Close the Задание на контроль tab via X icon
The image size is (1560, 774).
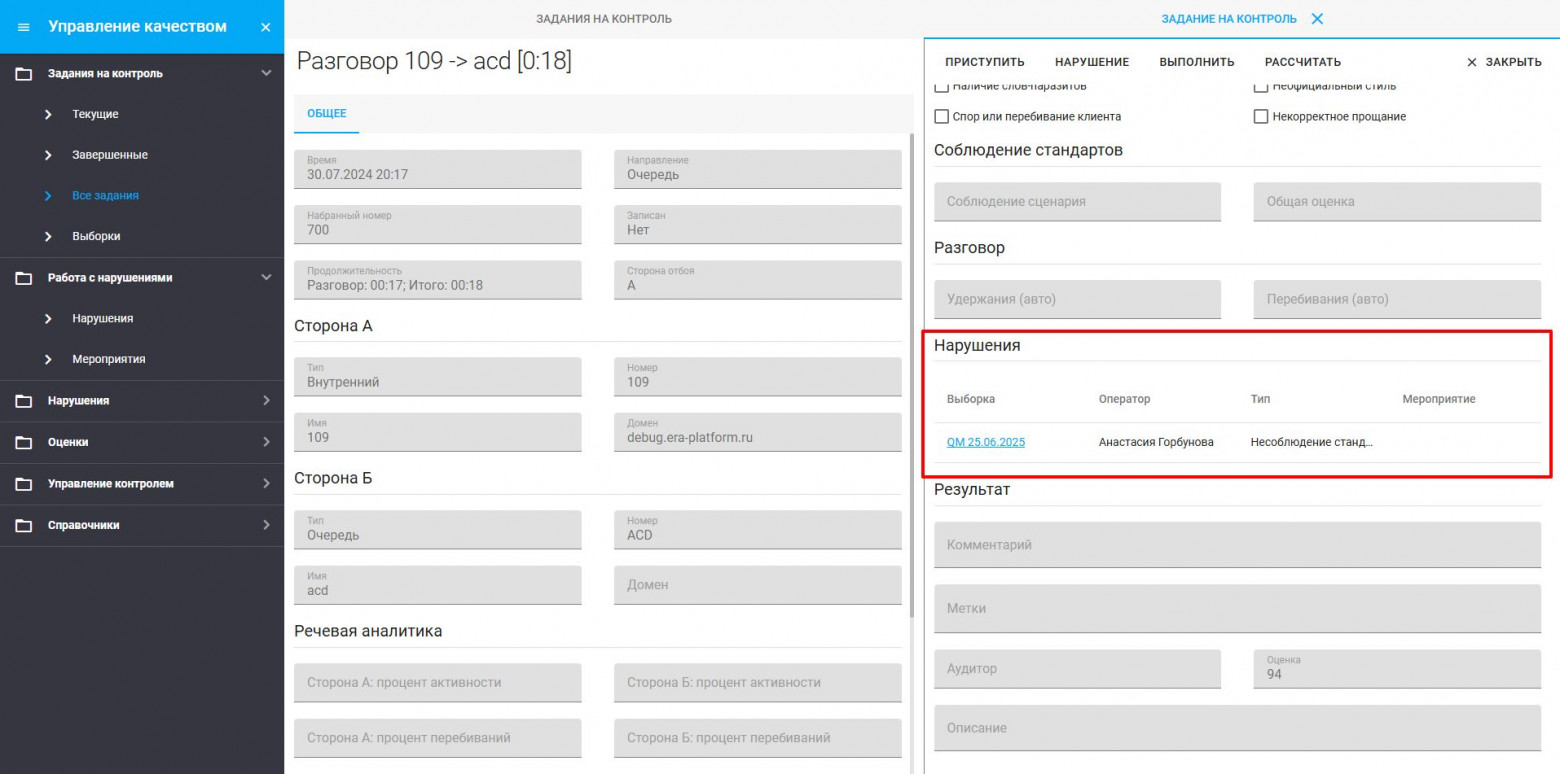click(x=1316, y=19)
